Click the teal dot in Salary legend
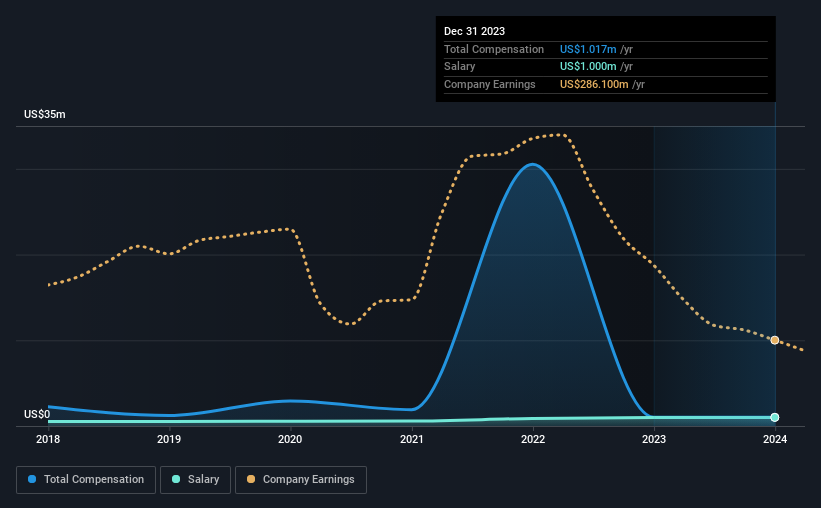The image size is (821, 508). click(176, 479)
